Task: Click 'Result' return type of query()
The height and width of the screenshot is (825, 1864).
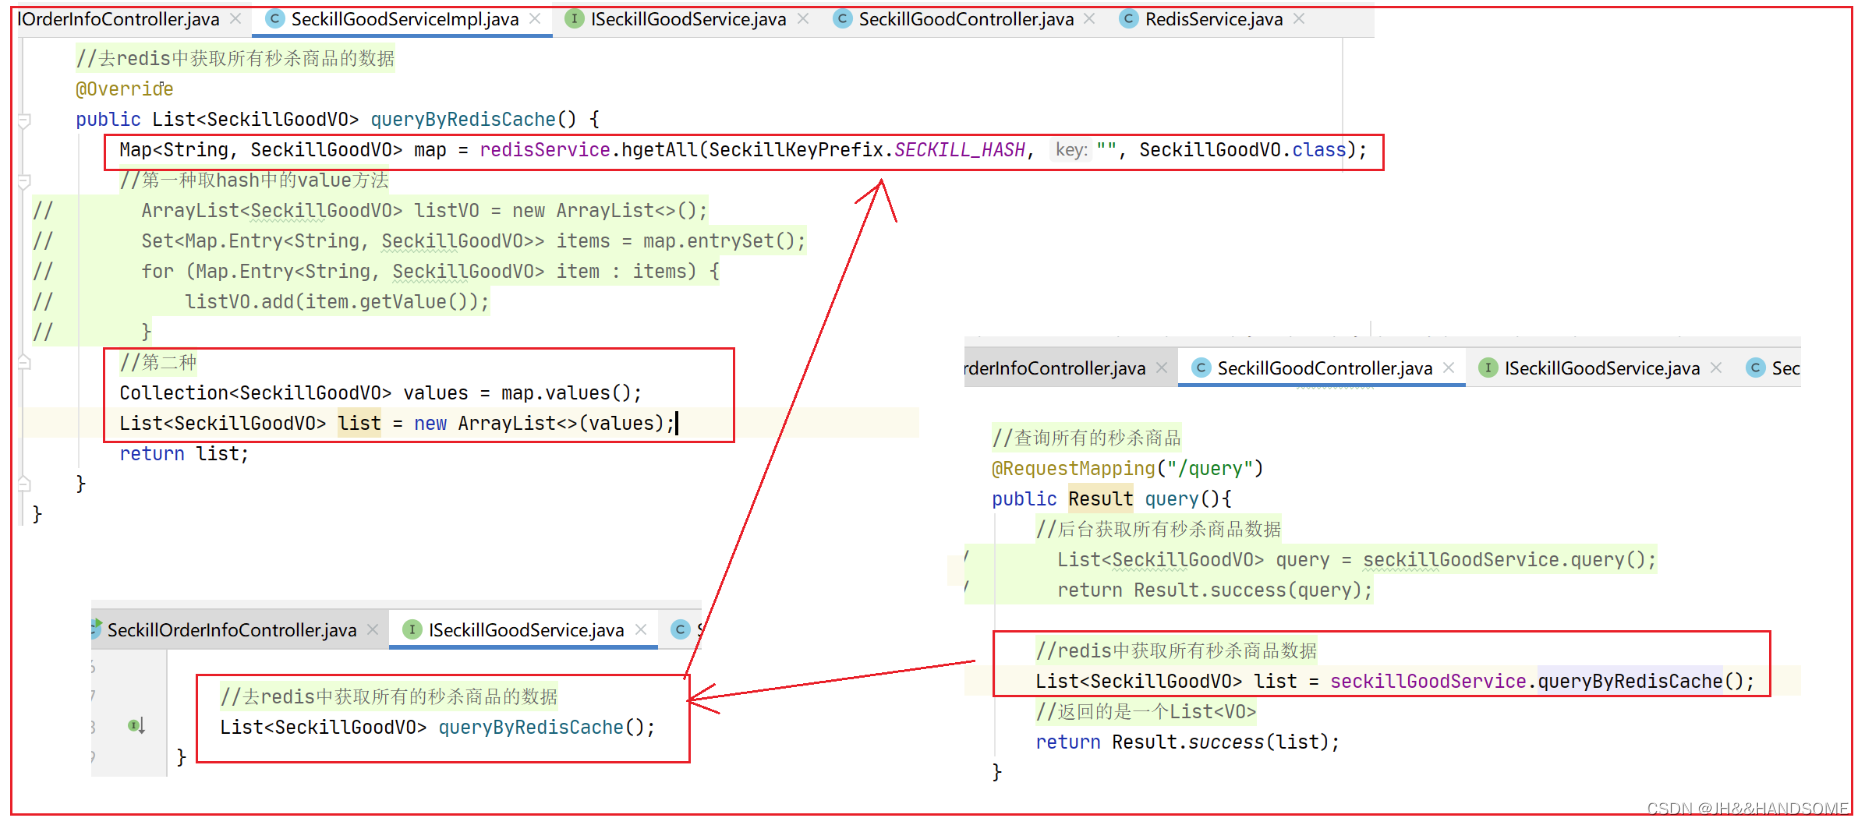Action: click(1100, 499)
